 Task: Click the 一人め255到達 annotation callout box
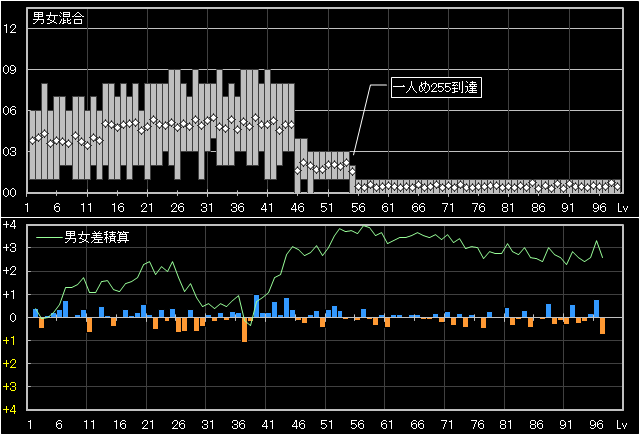pyautogui.click(x=436, y=87)
